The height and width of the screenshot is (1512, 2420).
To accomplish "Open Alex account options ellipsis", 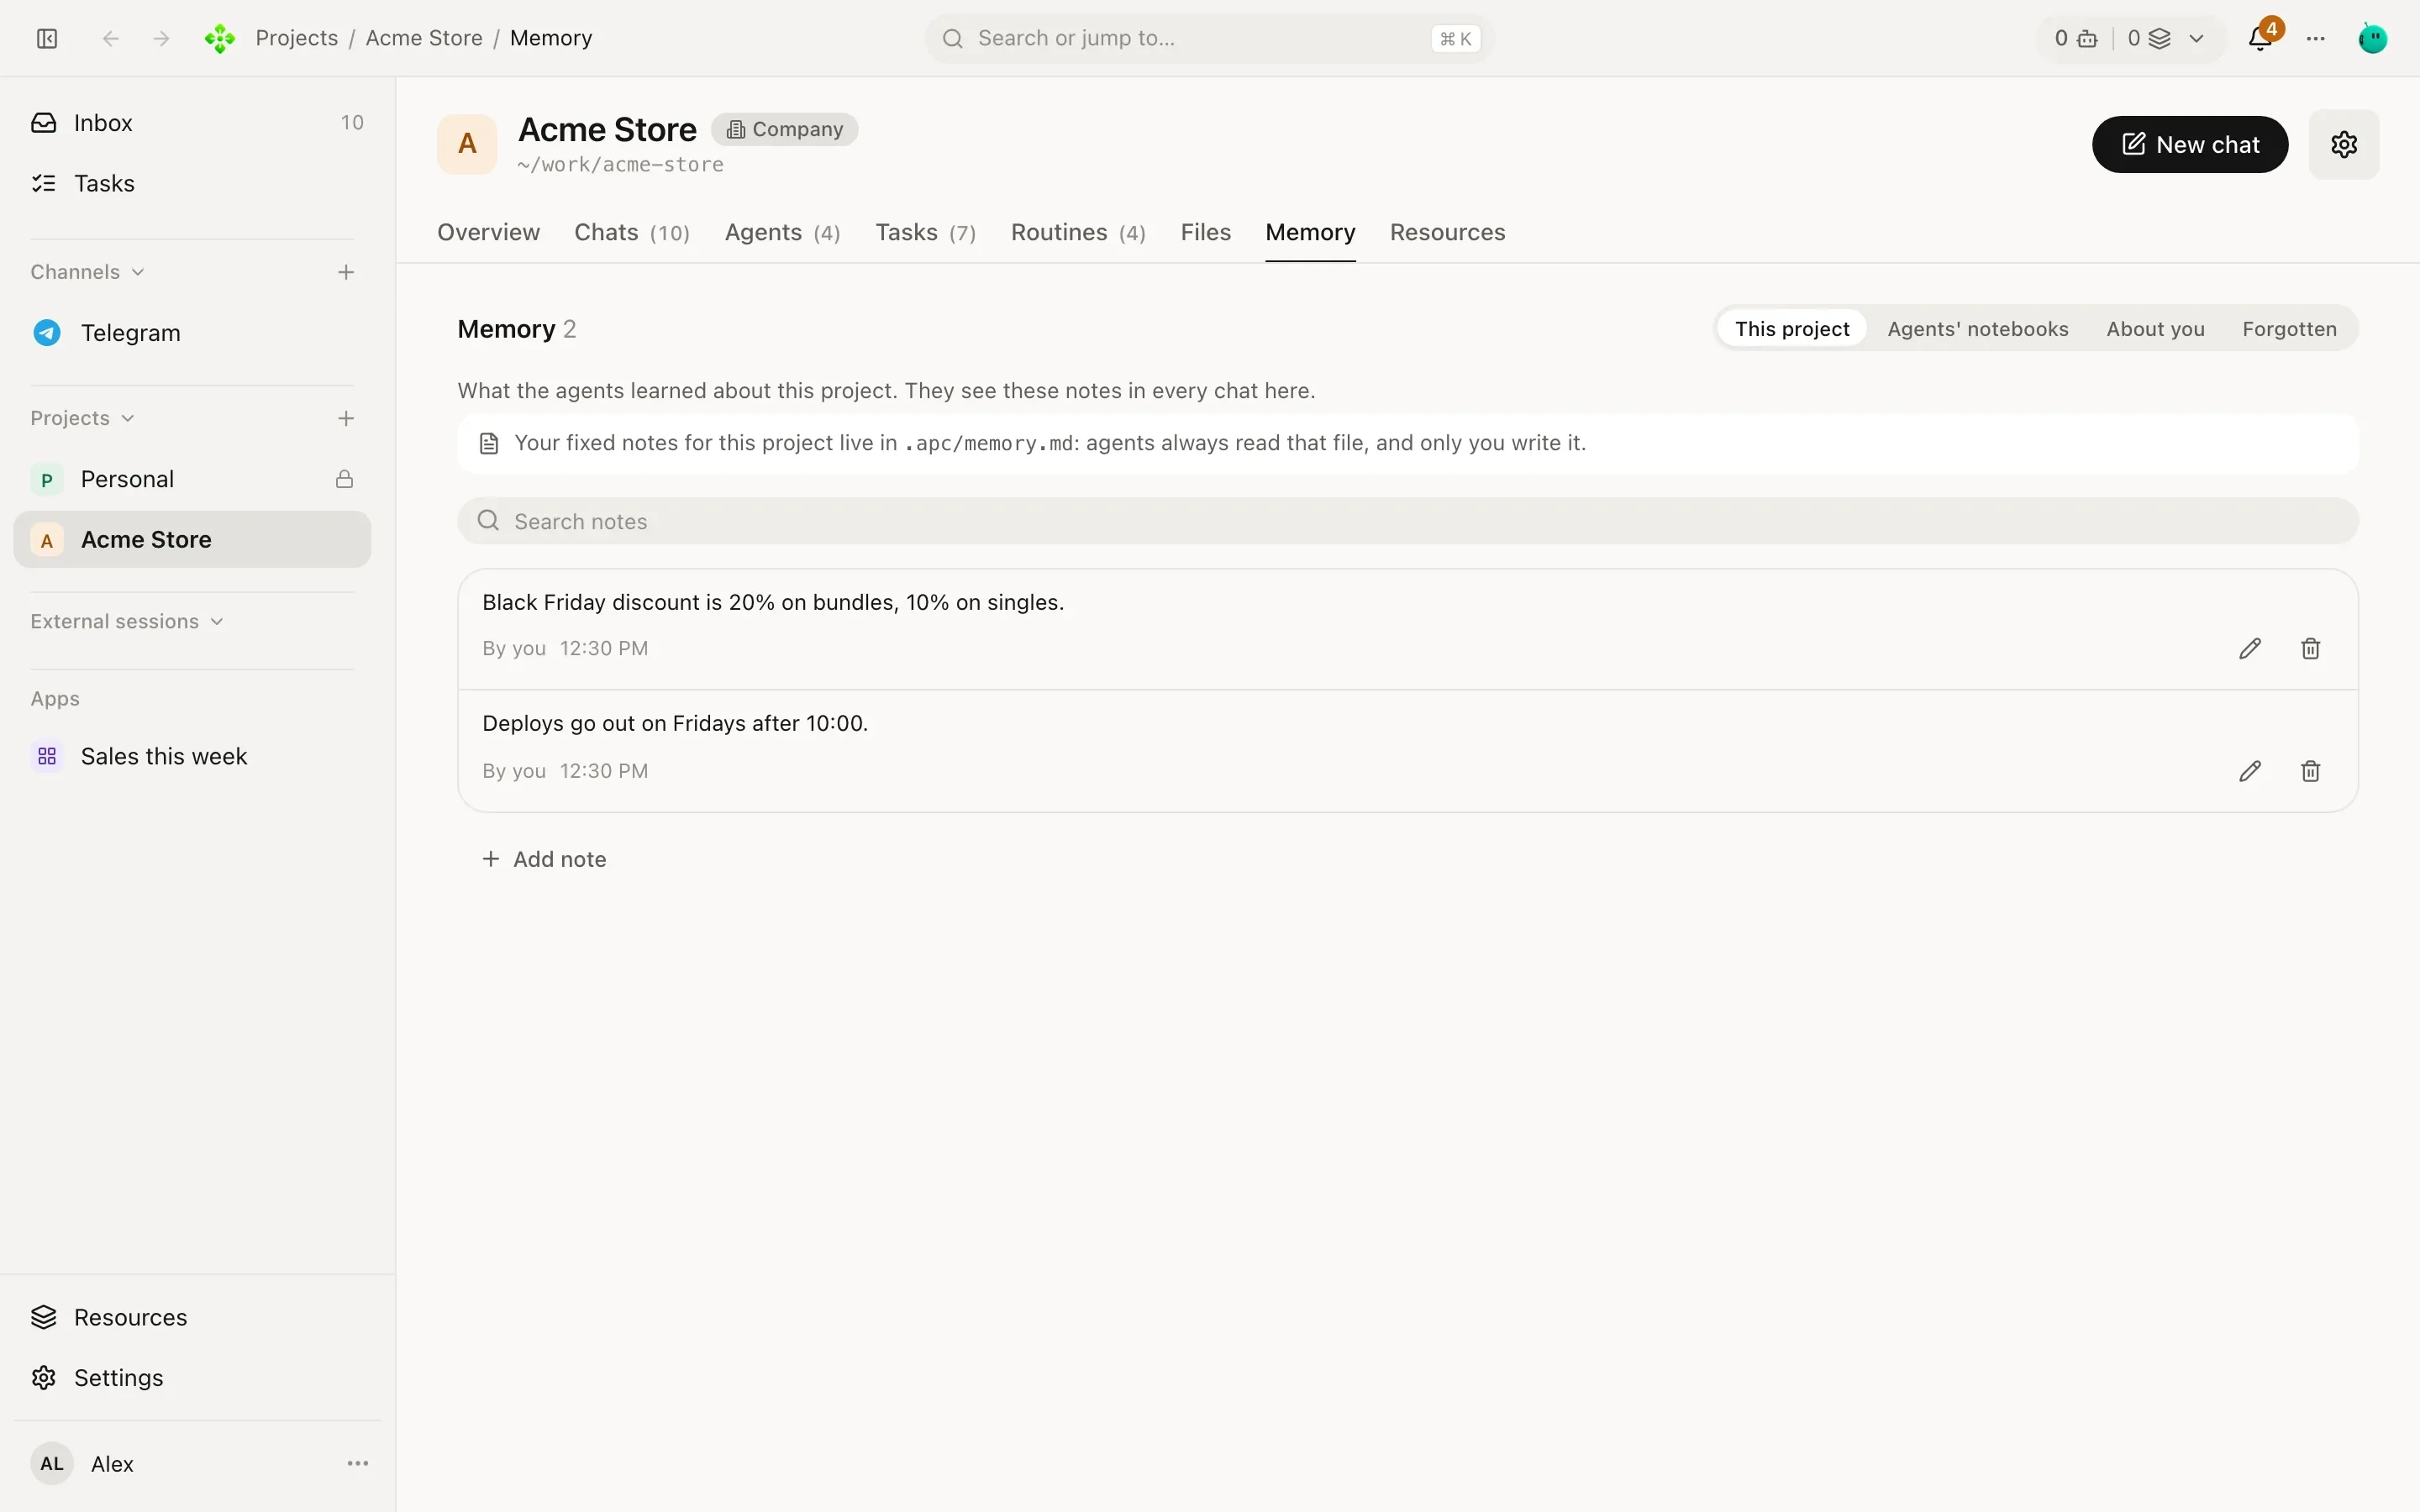I will (x=358, y=1463).
